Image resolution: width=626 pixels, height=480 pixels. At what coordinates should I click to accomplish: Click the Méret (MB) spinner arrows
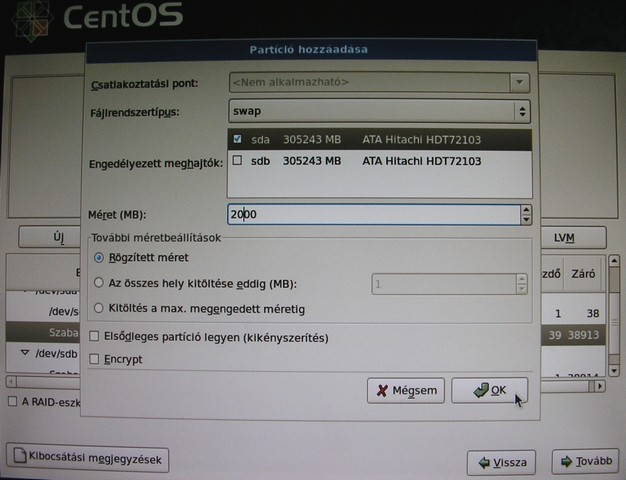tap(526, 214)
